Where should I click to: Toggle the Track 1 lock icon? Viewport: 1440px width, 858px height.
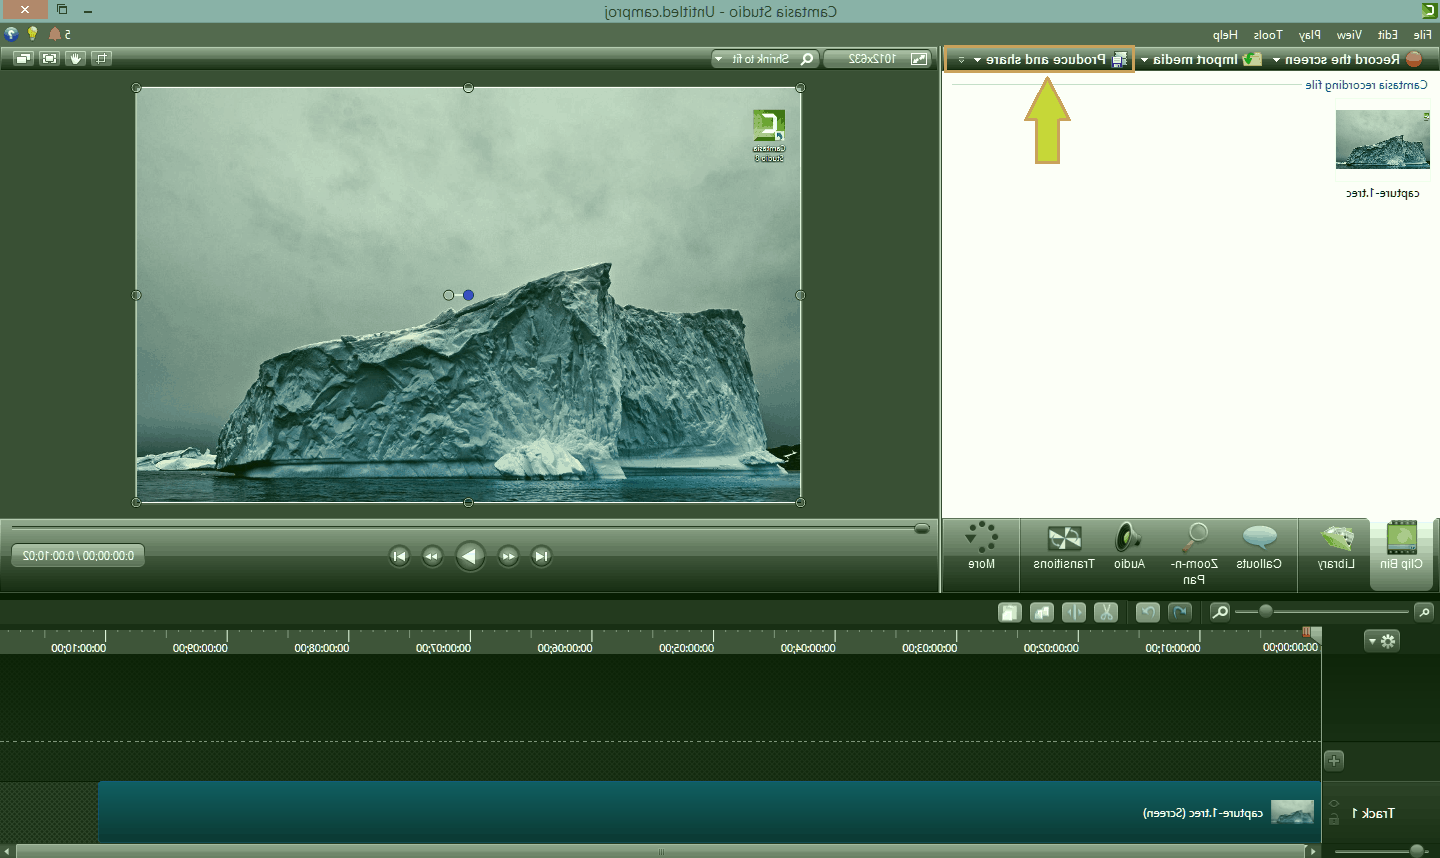[x=1334, y=820]
